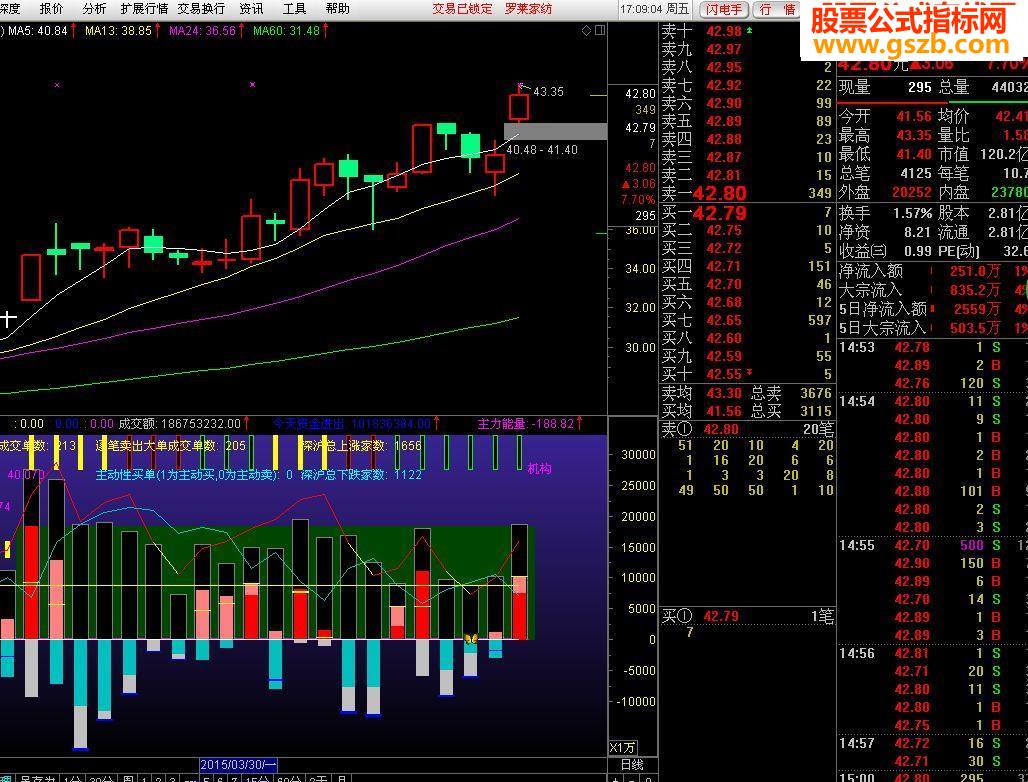
Task: Click the X1万 scale label
Action: pyautogui.click(x=623, y=748)
